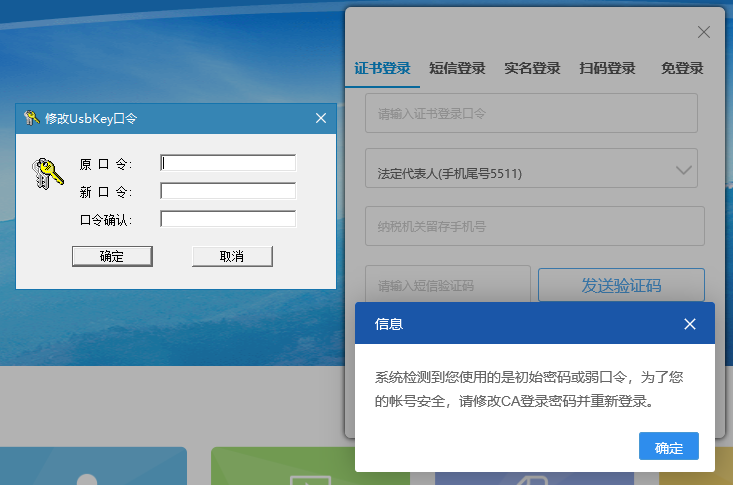
Task: Focus the 原口令 input field
Action: (228, 163)
